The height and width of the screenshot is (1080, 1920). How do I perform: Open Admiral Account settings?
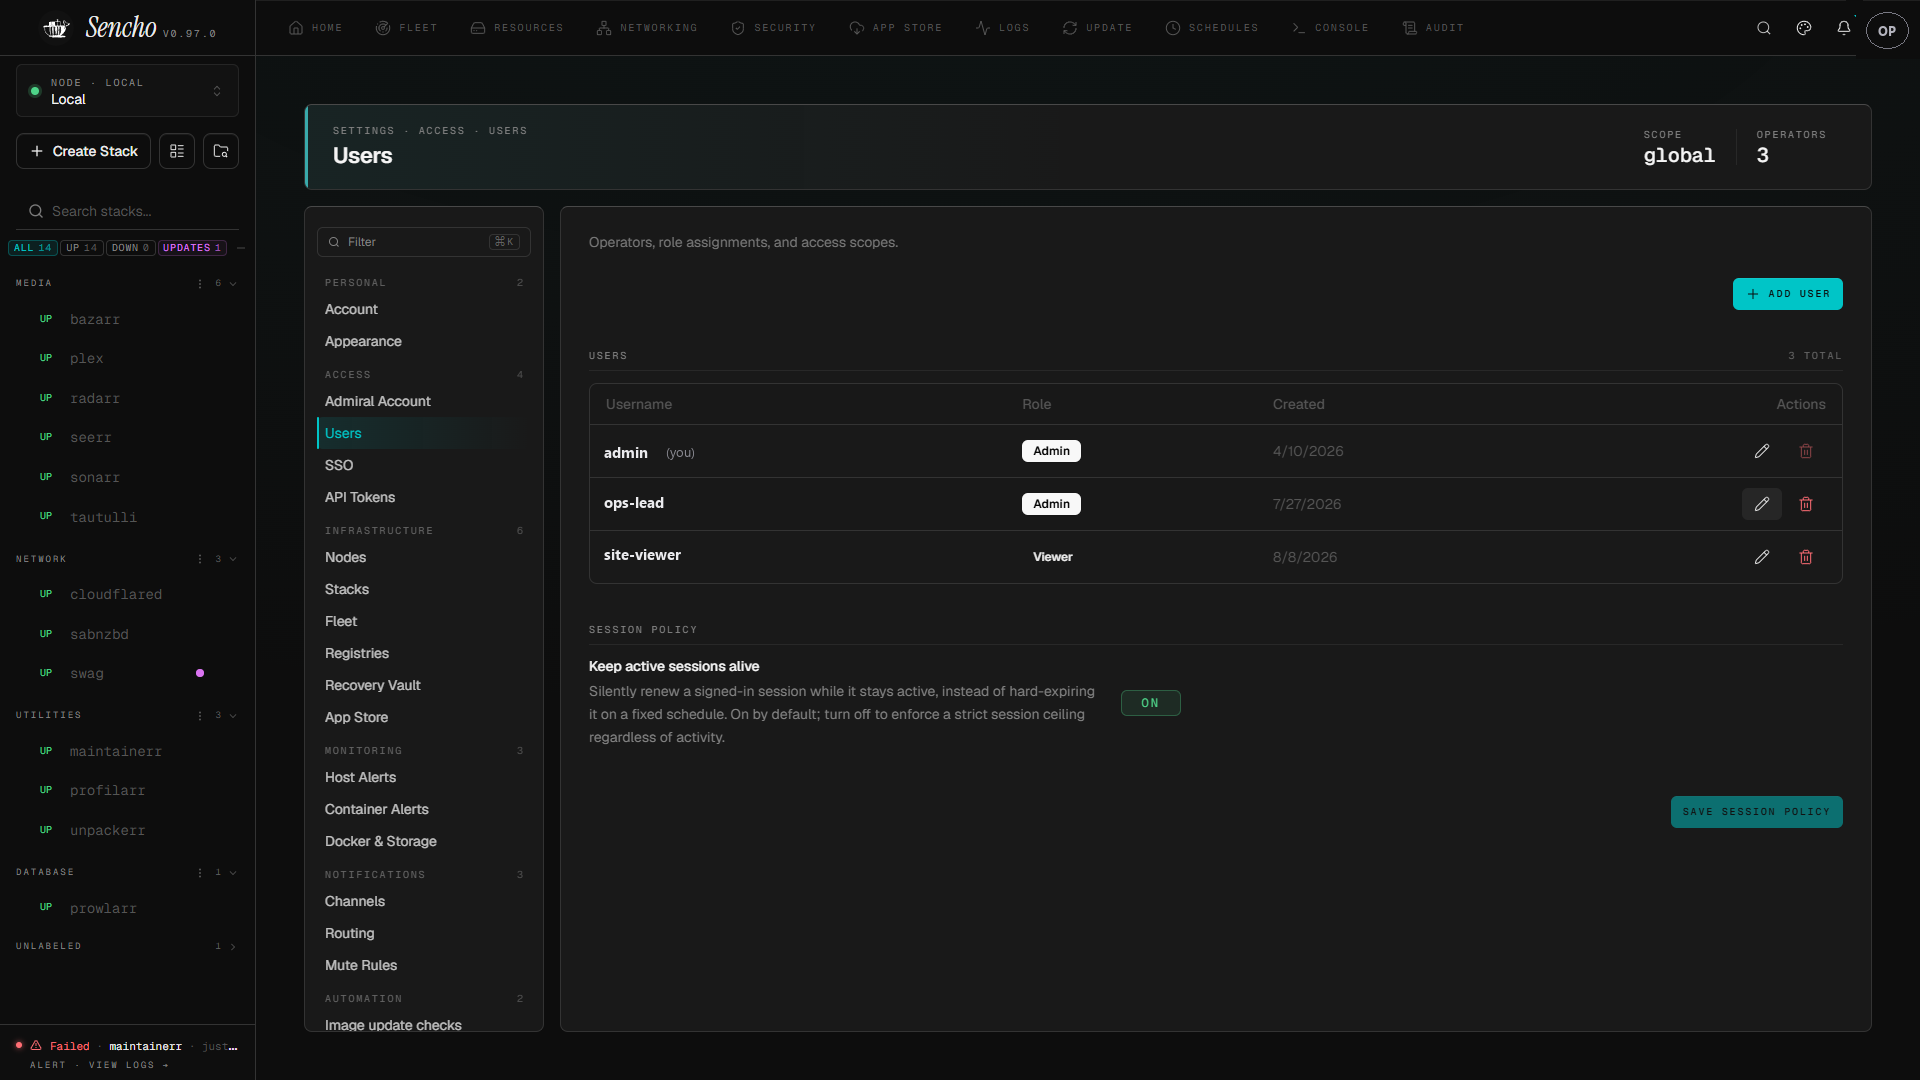pos(423,401)
